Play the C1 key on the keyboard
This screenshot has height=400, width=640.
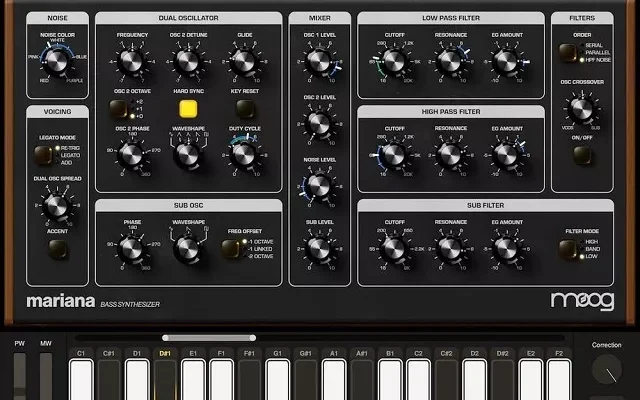click(x=80, y=380)
